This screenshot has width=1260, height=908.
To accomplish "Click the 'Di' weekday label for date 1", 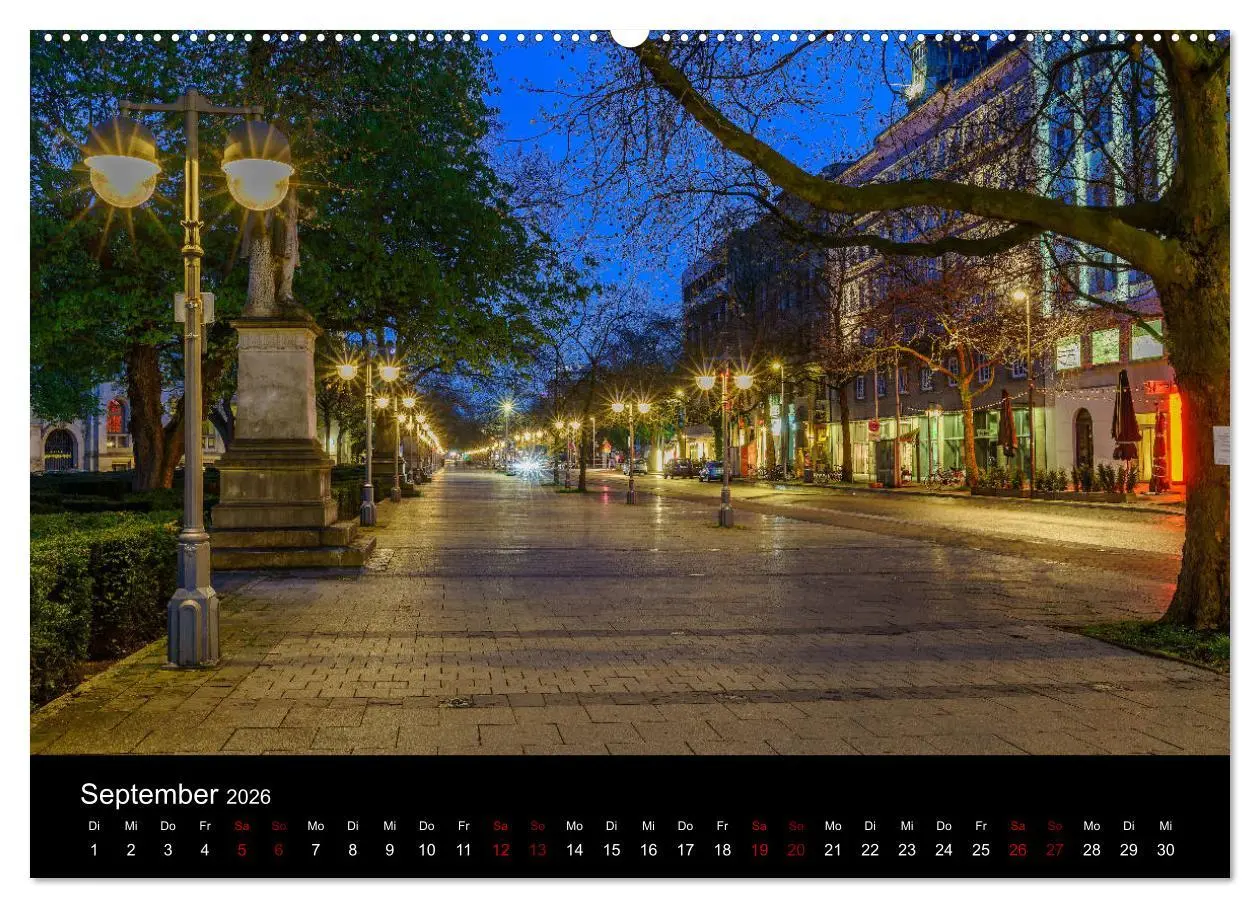I will [94, 826].
